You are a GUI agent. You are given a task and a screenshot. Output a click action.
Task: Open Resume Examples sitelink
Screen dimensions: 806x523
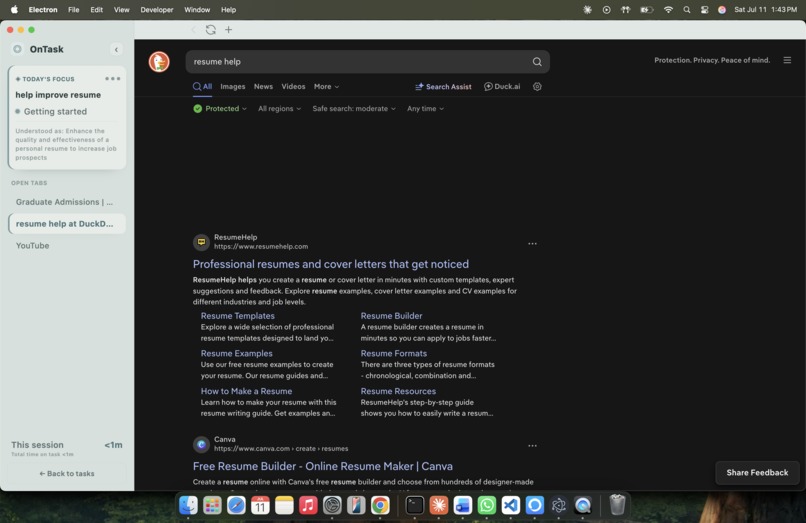(236, 353)
